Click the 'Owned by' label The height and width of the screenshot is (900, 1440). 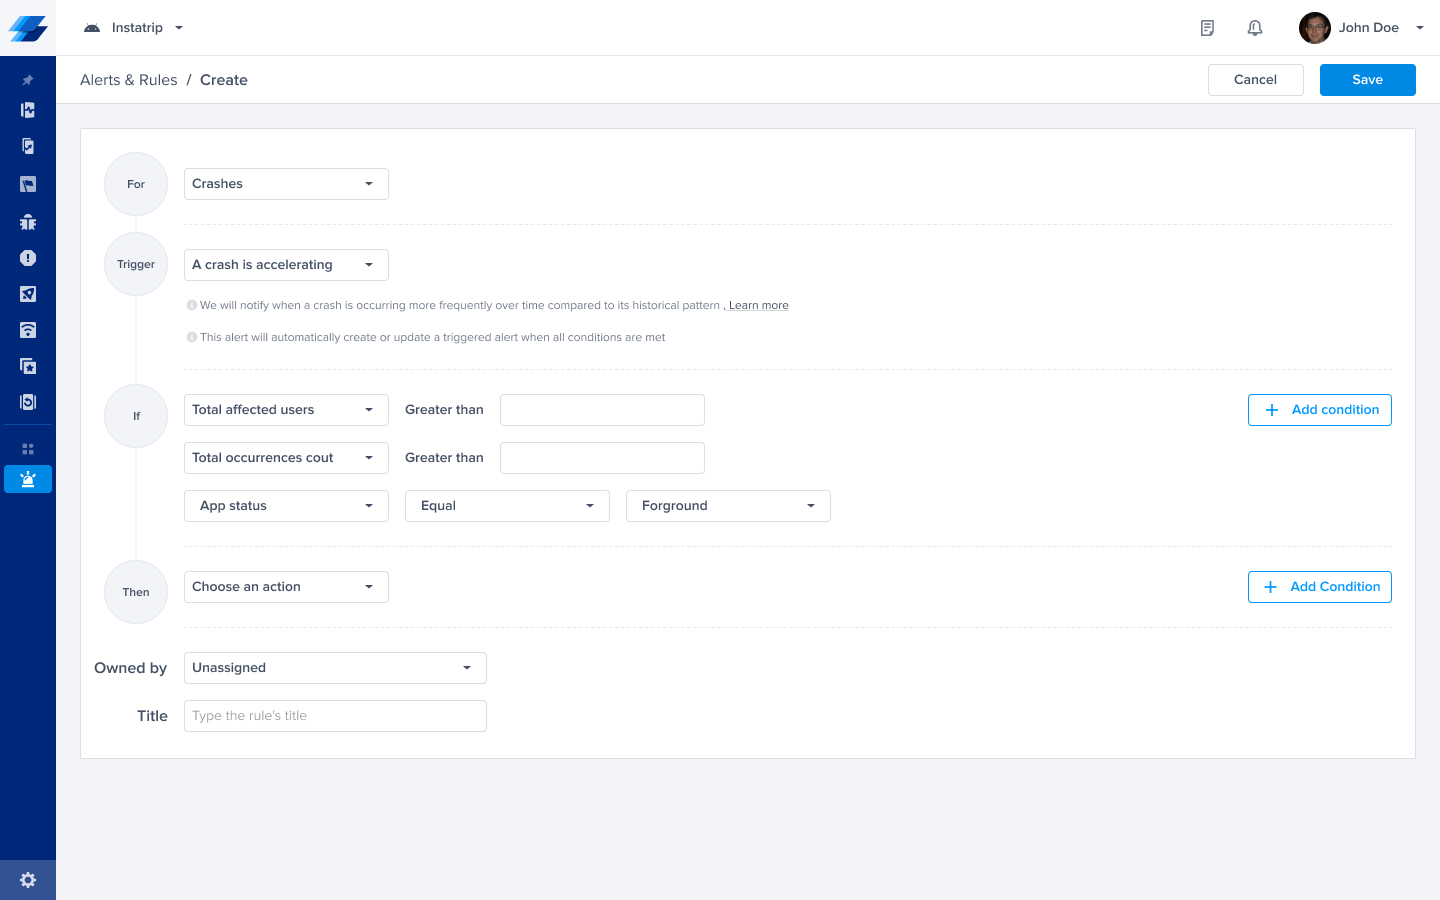[x=130, y=668]
